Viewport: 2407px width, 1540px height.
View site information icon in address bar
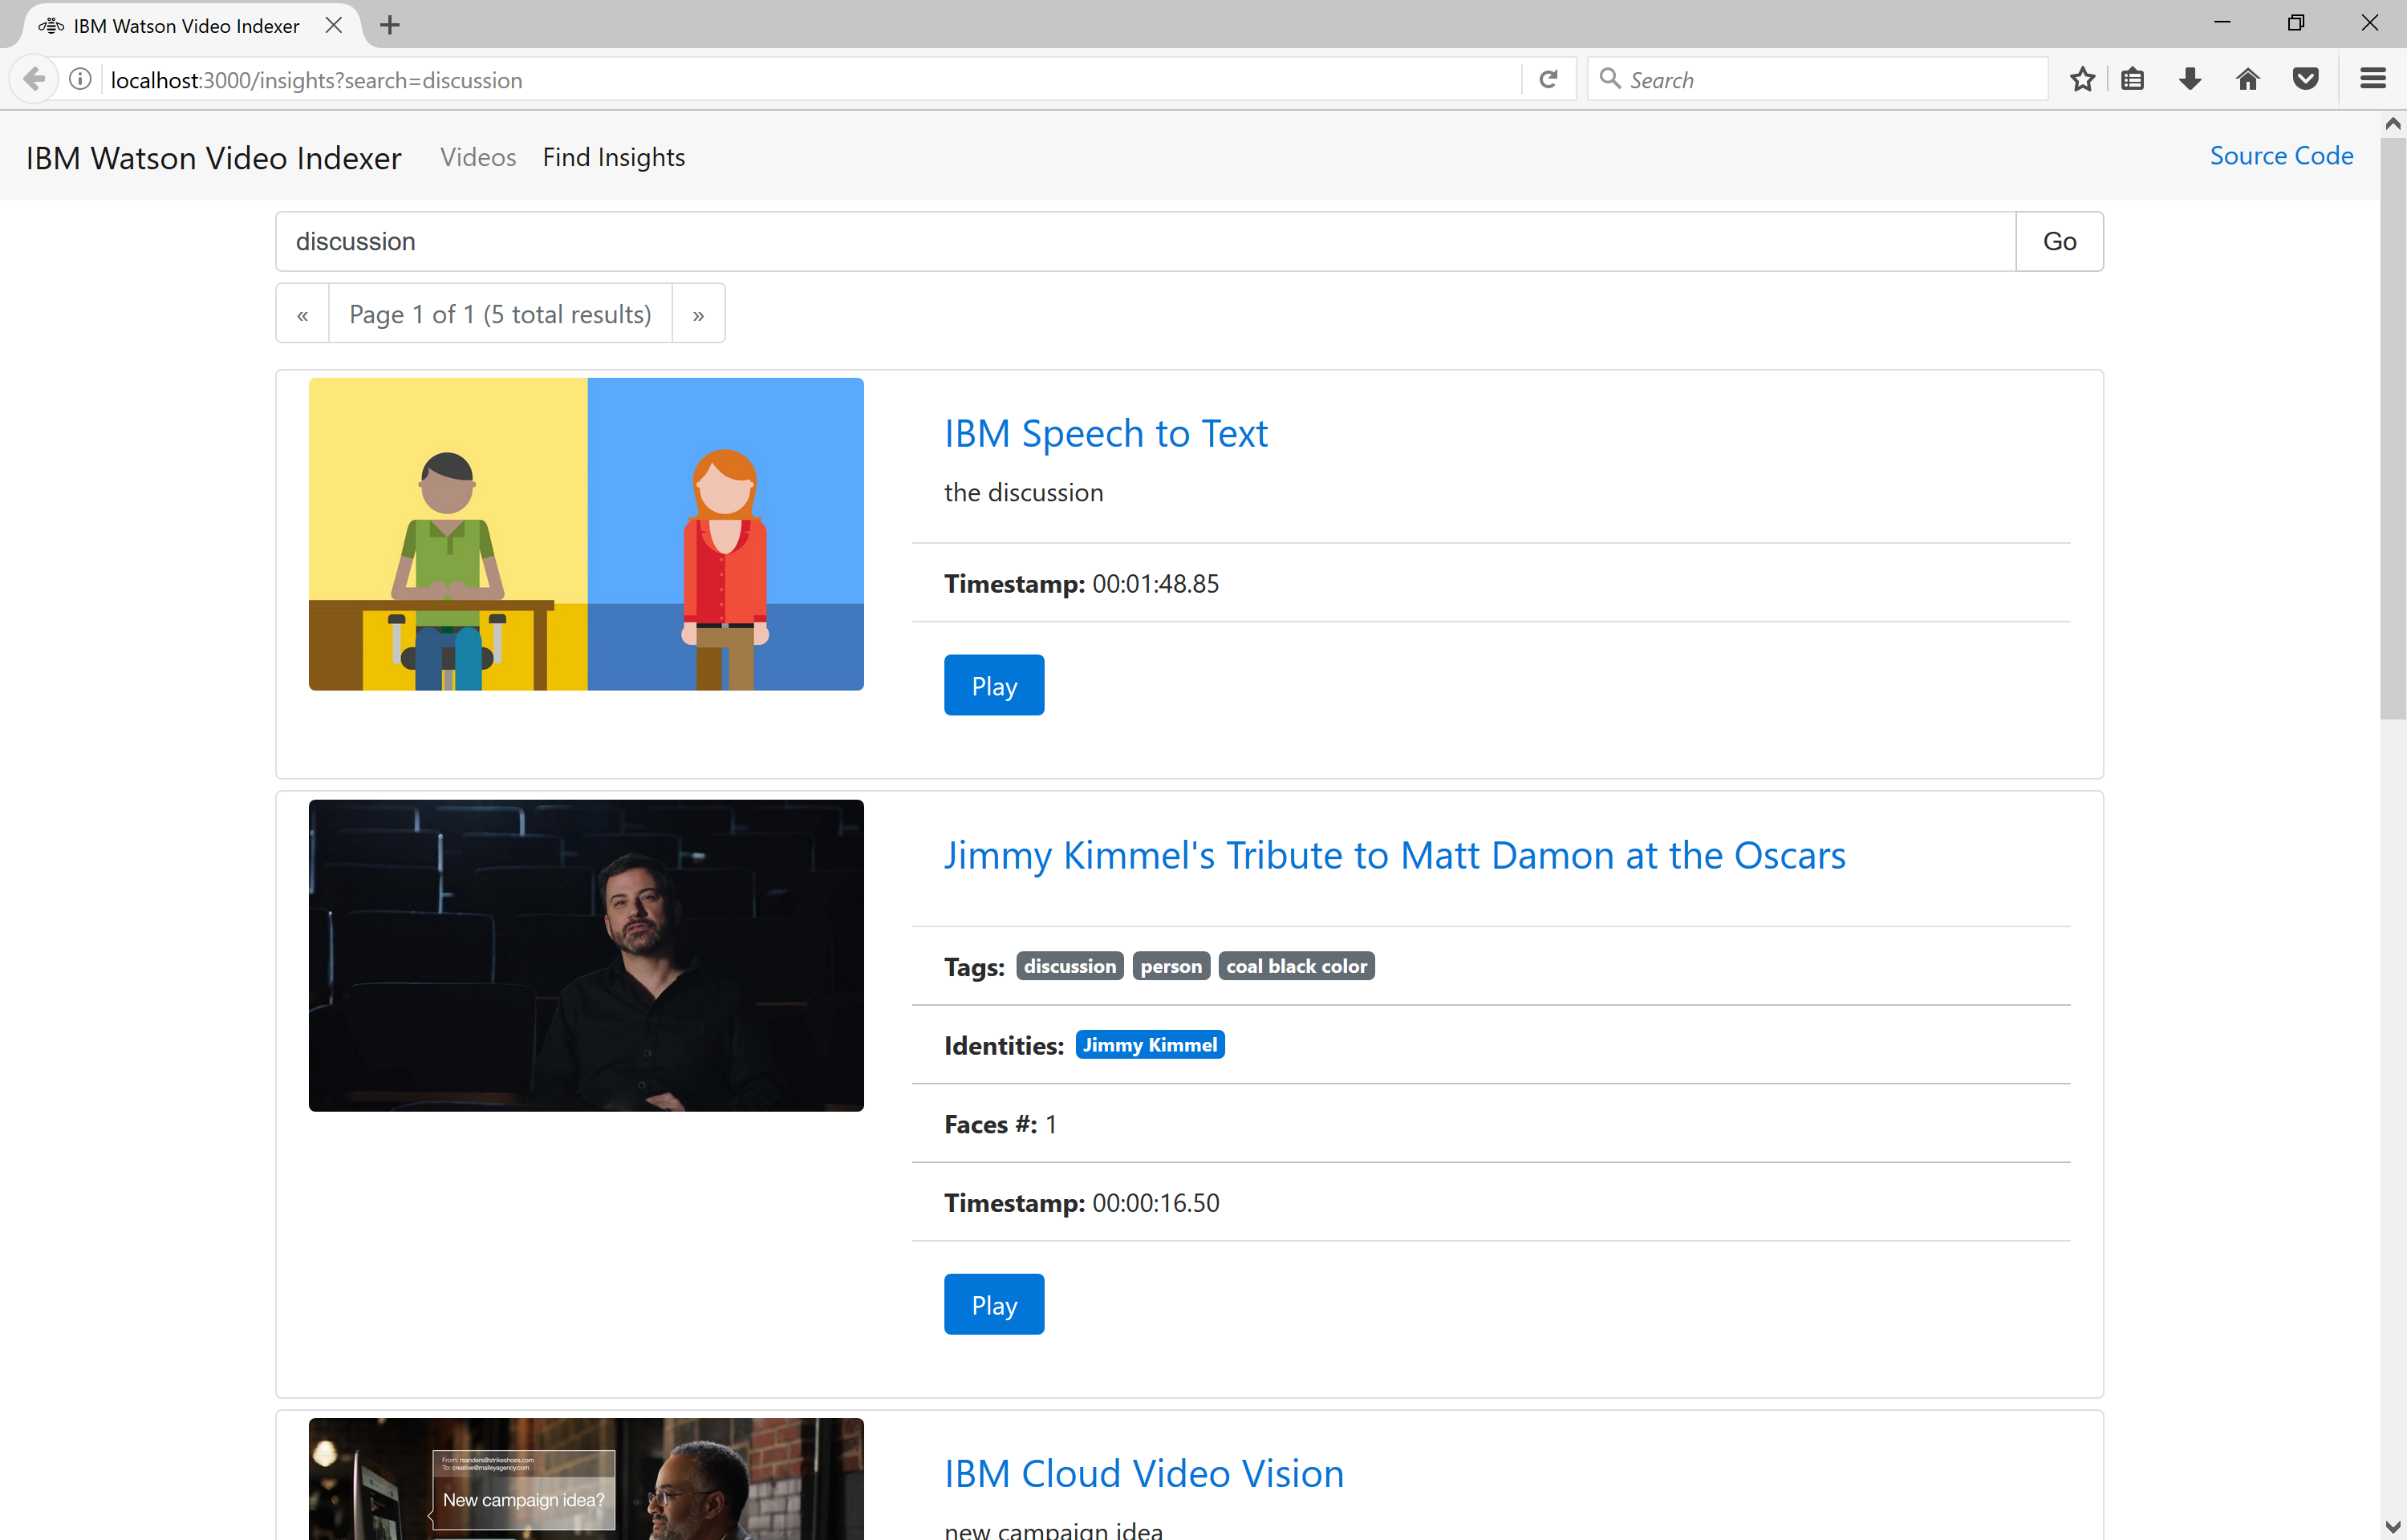click(80, 79)
